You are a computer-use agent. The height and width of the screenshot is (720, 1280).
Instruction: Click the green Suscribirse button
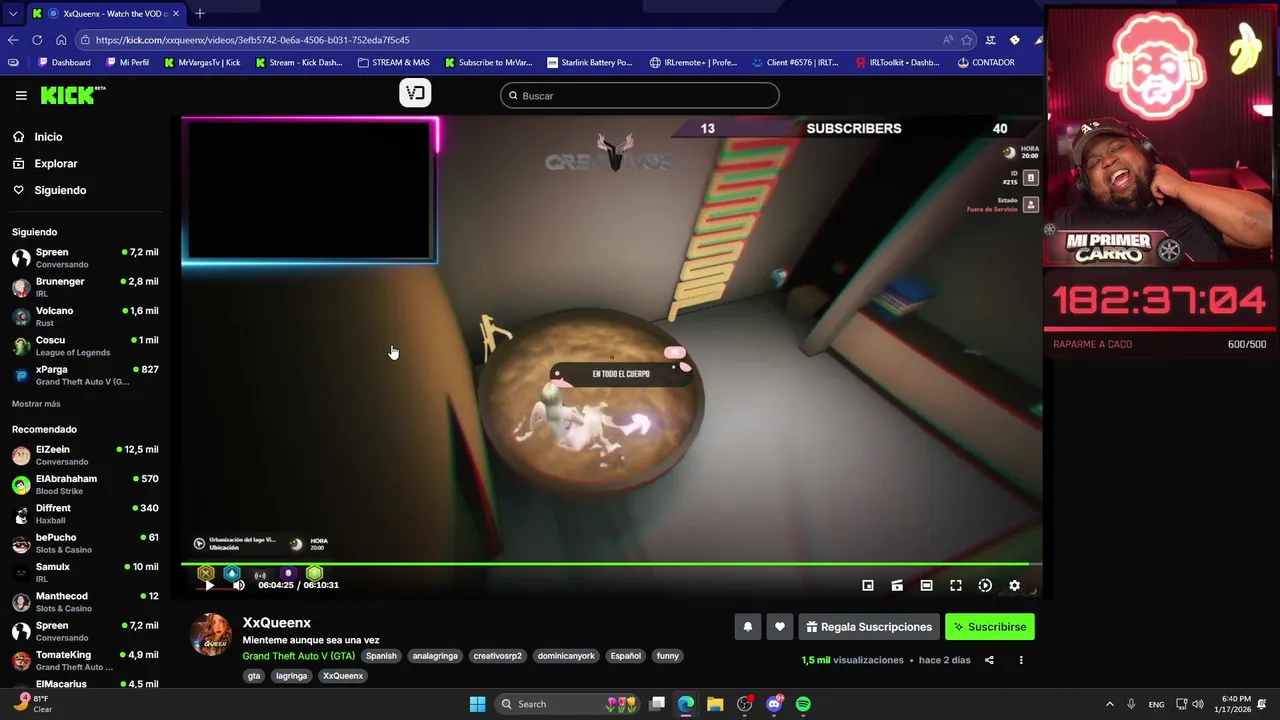(990, 627)
